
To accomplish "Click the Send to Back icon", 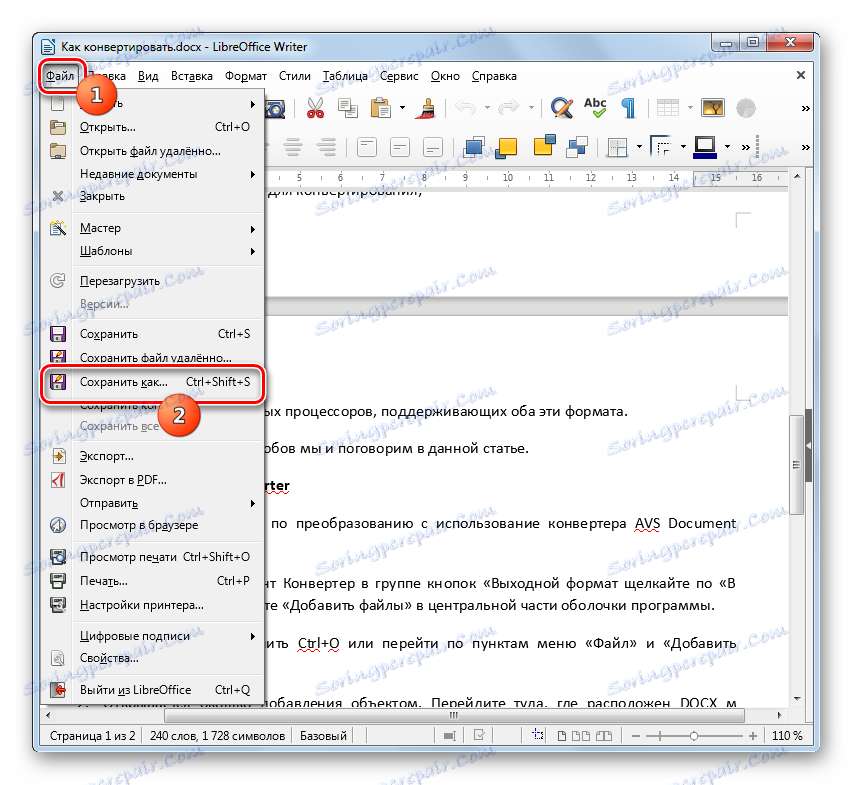I will coord(577,147).
